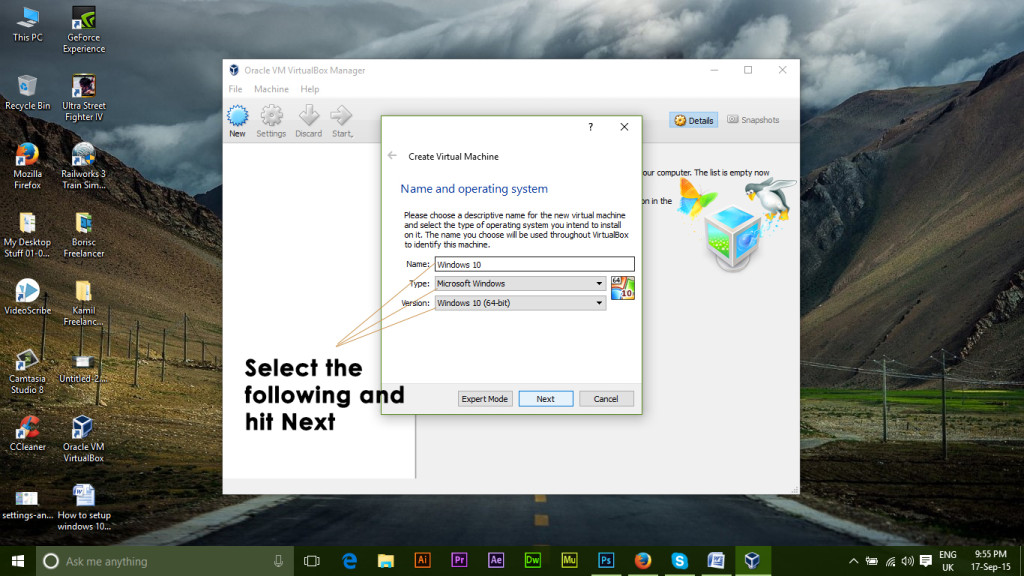
Task: Open Adobe Photoshop from the taskbar
Action: (x=606, y=560)
